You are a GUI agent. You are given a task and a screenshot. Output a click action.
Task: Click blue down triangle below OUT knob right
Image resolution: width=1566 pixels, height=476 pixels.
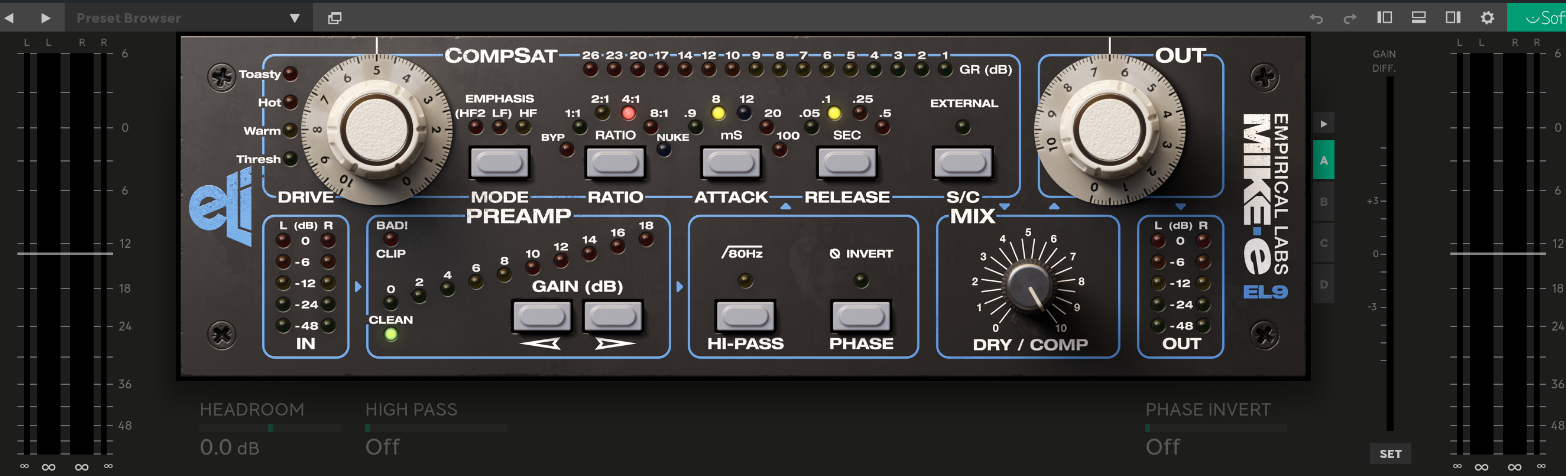(x=1180, y=207)
